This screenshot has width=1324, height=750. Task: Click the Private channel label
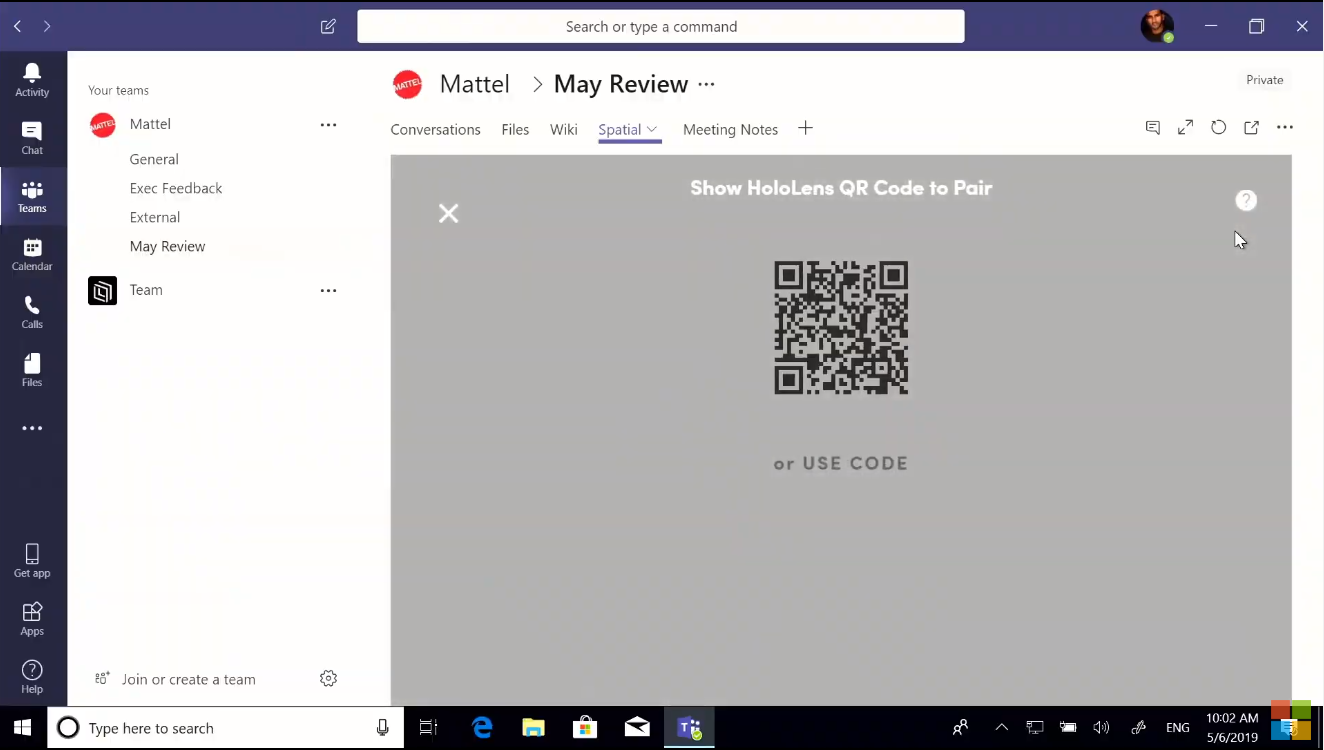click(x=1265, y=80)
